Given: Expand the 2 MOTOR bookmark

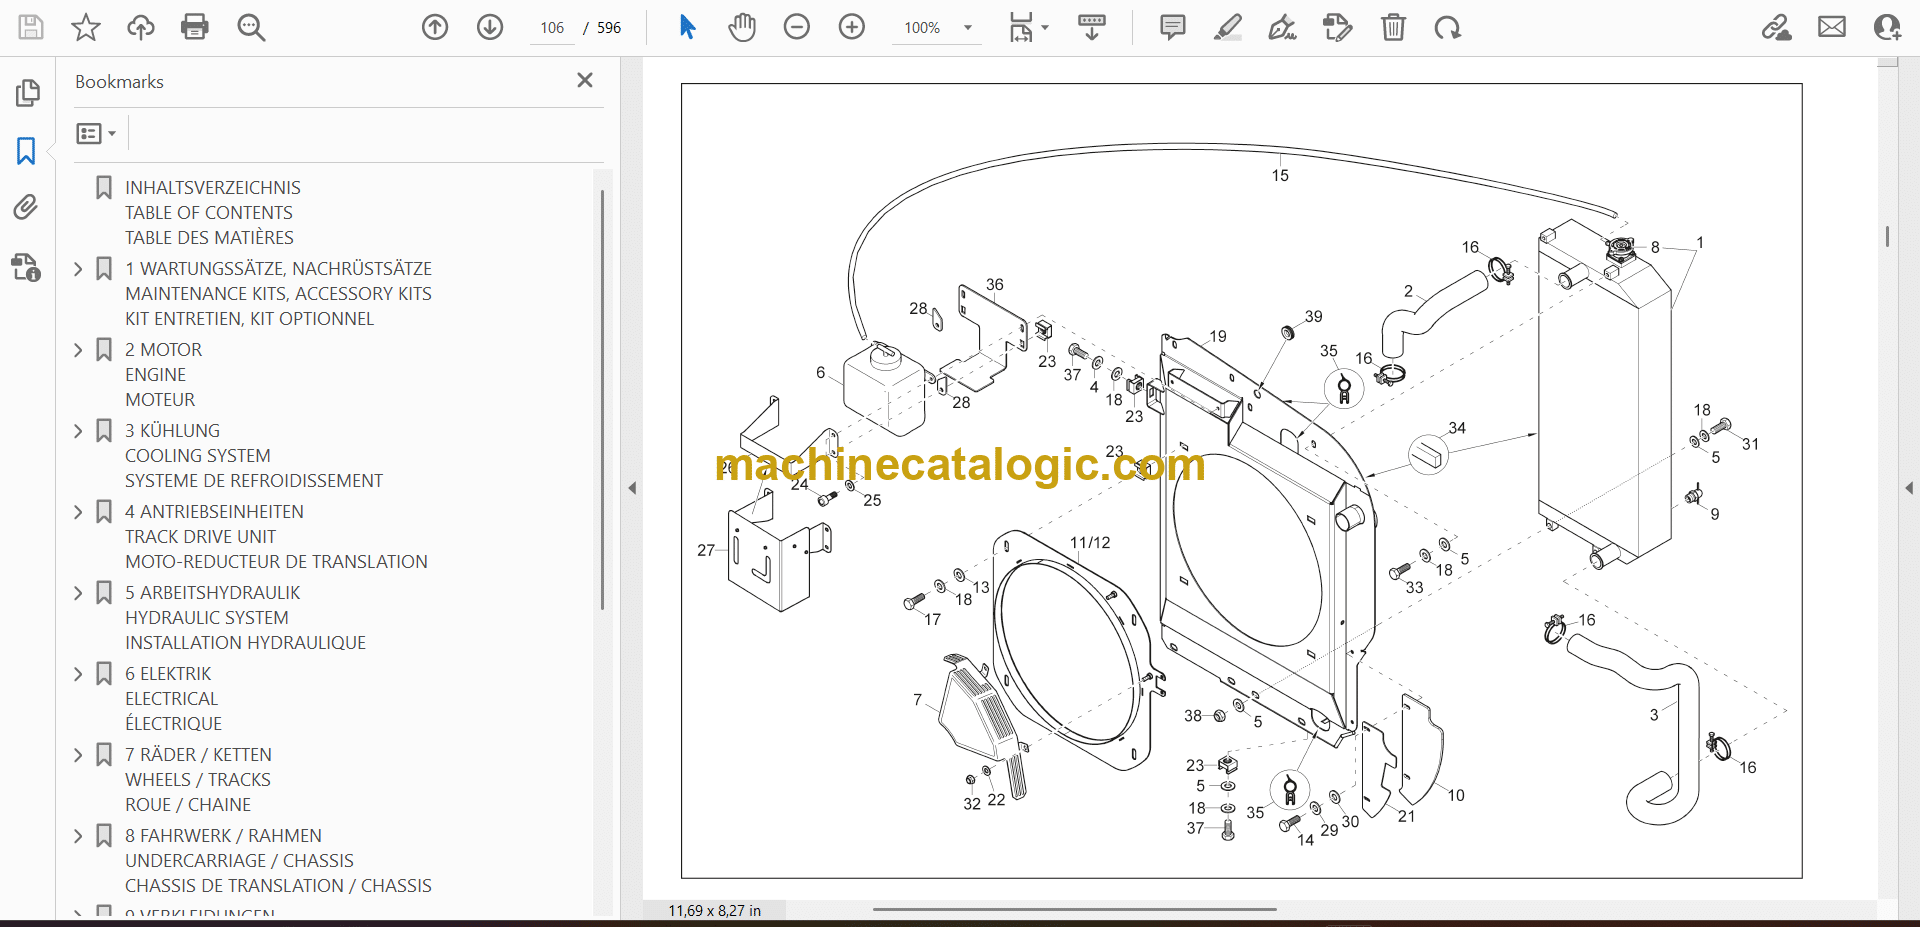Looking at the screenshot, I should click(79, 350).
